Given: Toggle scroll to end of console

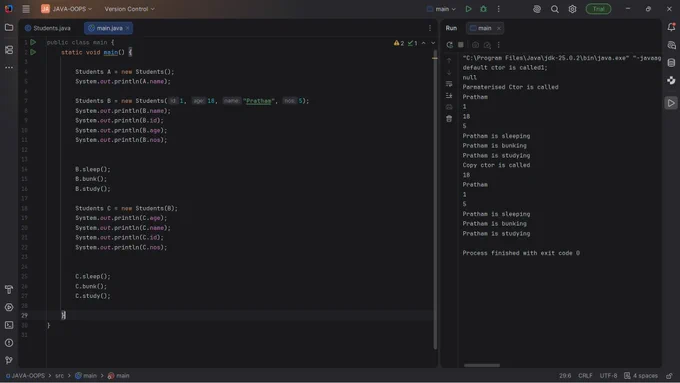Looking at the screenshot, I should [x=449, y=95].
